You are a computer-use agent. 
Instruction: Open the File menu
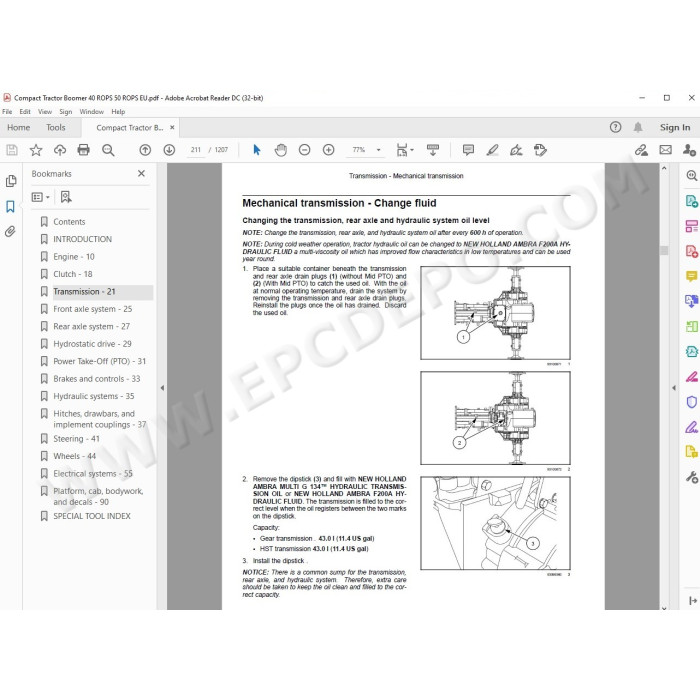point(7,112)
